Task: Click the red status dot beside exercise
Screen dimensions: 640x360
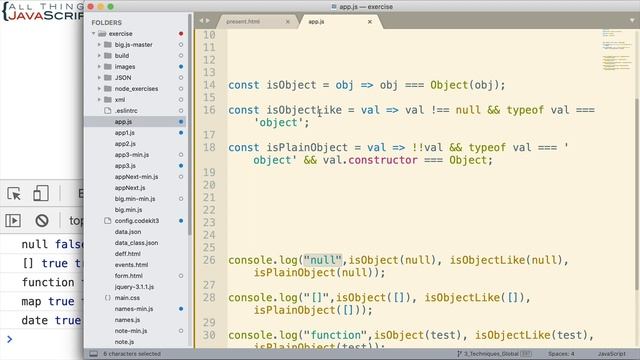Action: coord(181,33)
